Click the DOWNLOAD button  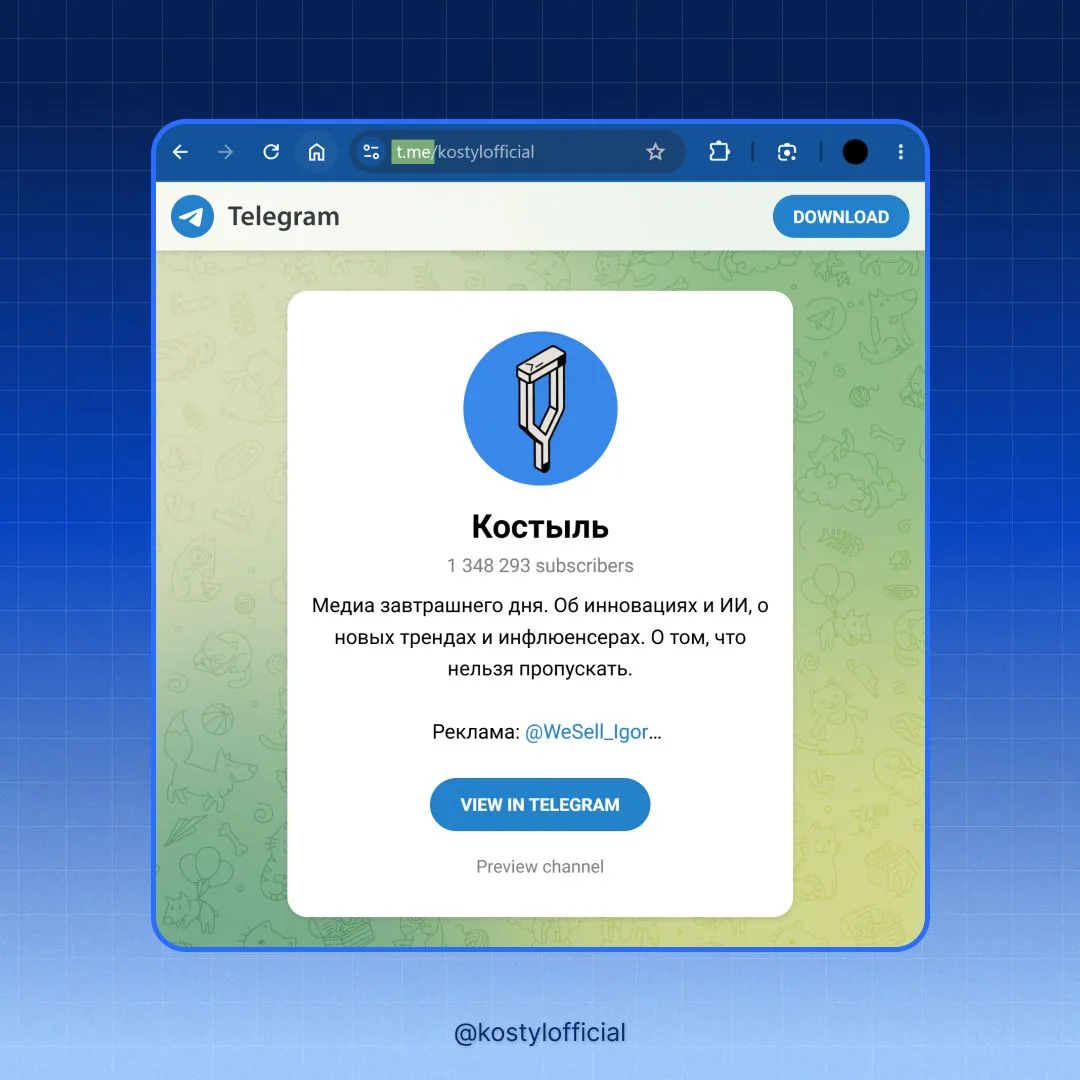point(840,216)
